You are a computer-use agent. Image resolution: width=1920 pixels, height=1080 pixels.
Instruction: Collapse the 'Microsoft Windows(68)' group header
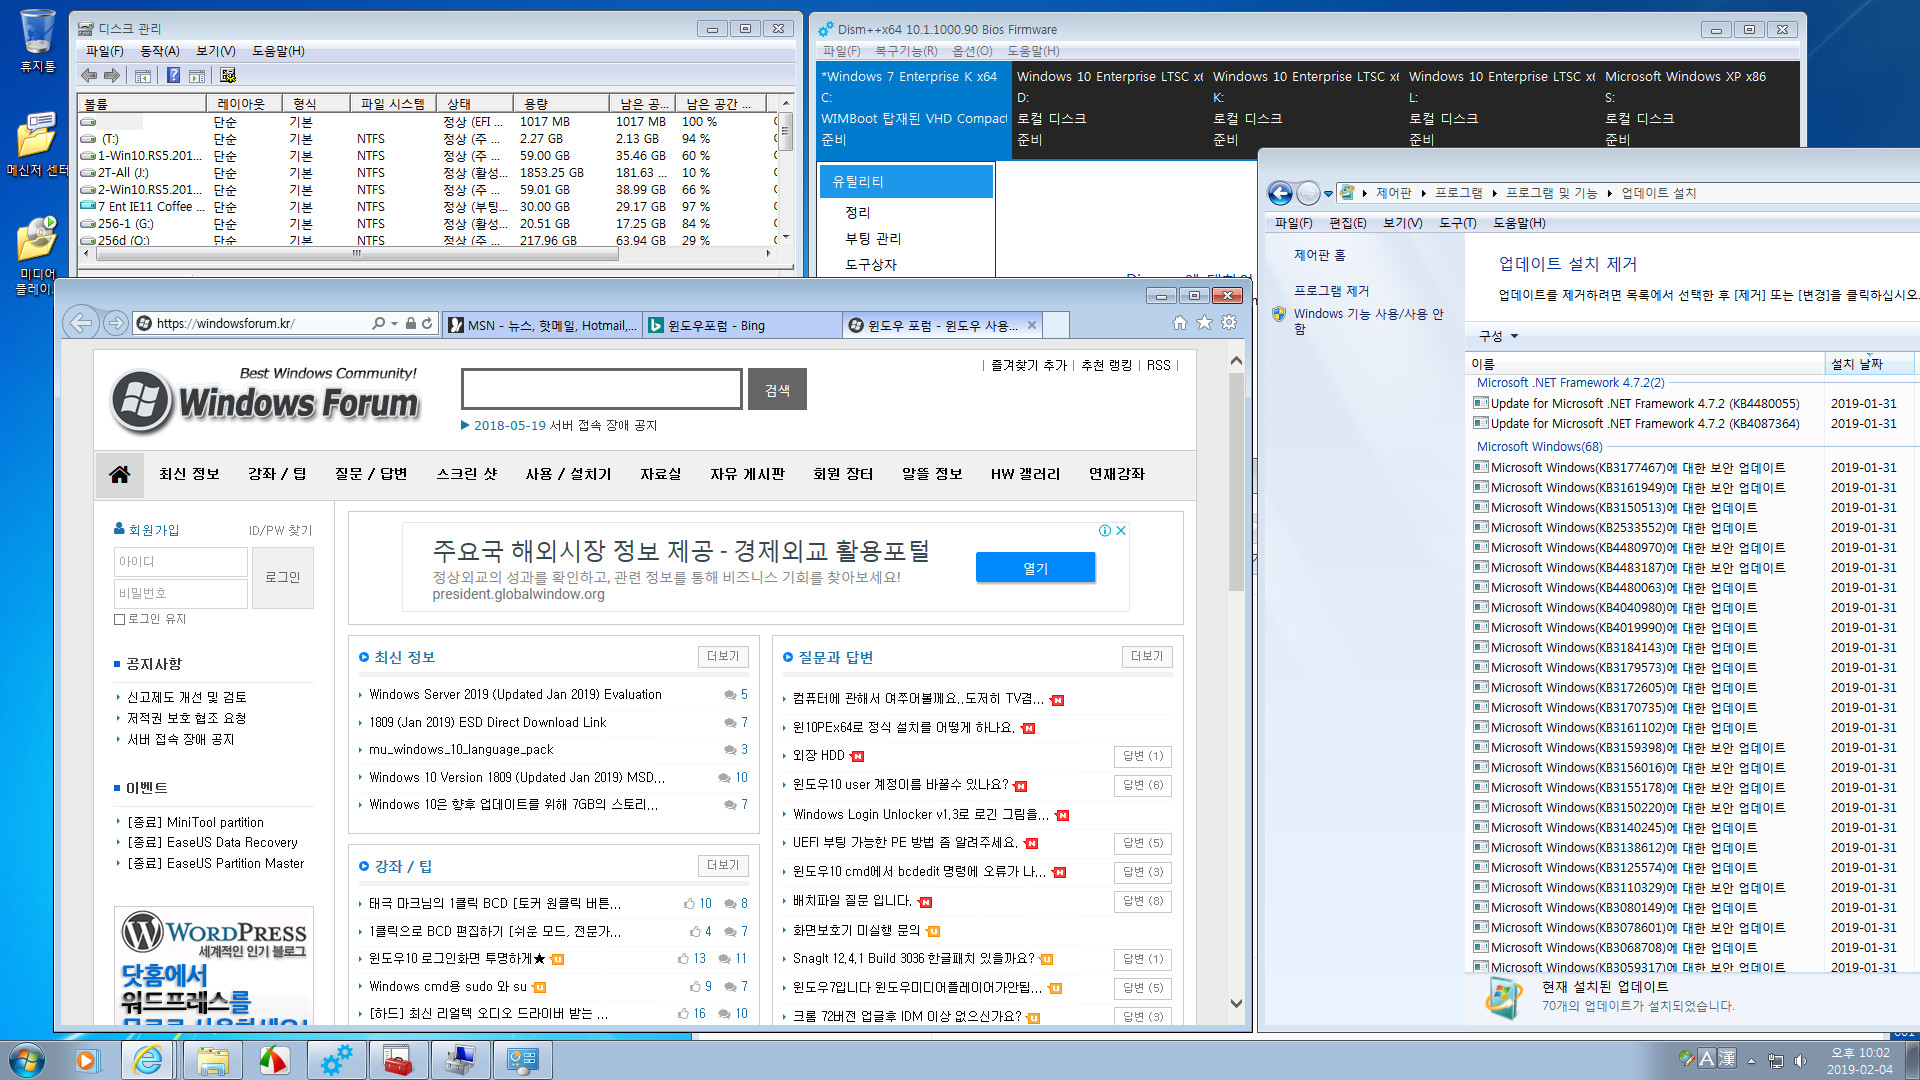(x=1540, y=447)
